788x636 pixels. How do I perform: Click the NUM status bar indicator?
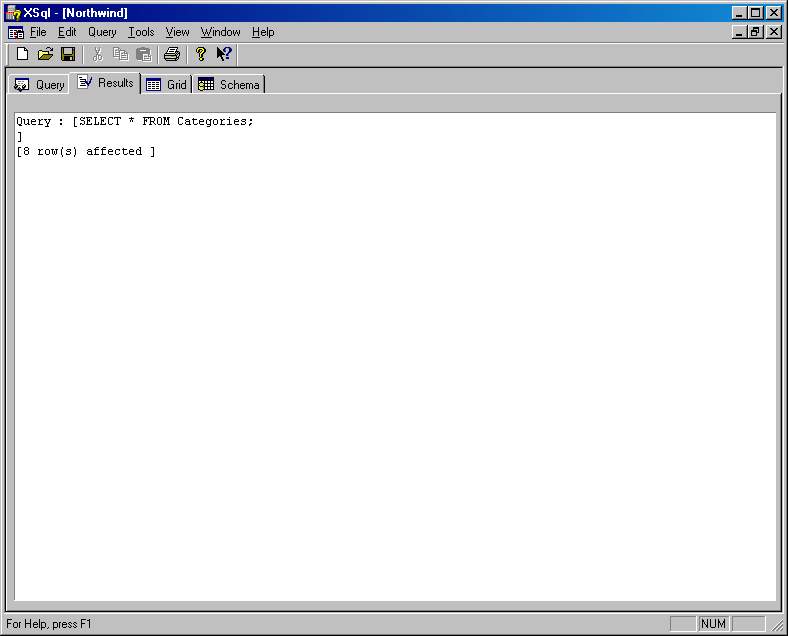[713, 624]
